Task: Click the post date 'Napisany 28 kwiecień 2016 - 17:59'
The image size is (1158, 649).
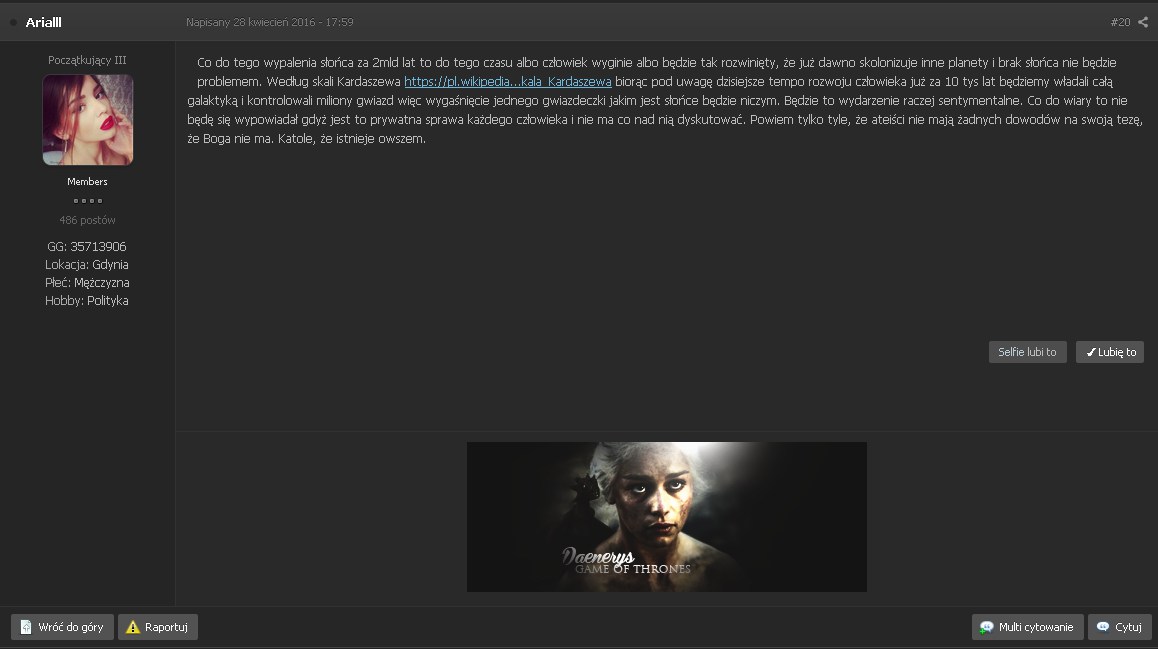Action: [x=270, y=22]
